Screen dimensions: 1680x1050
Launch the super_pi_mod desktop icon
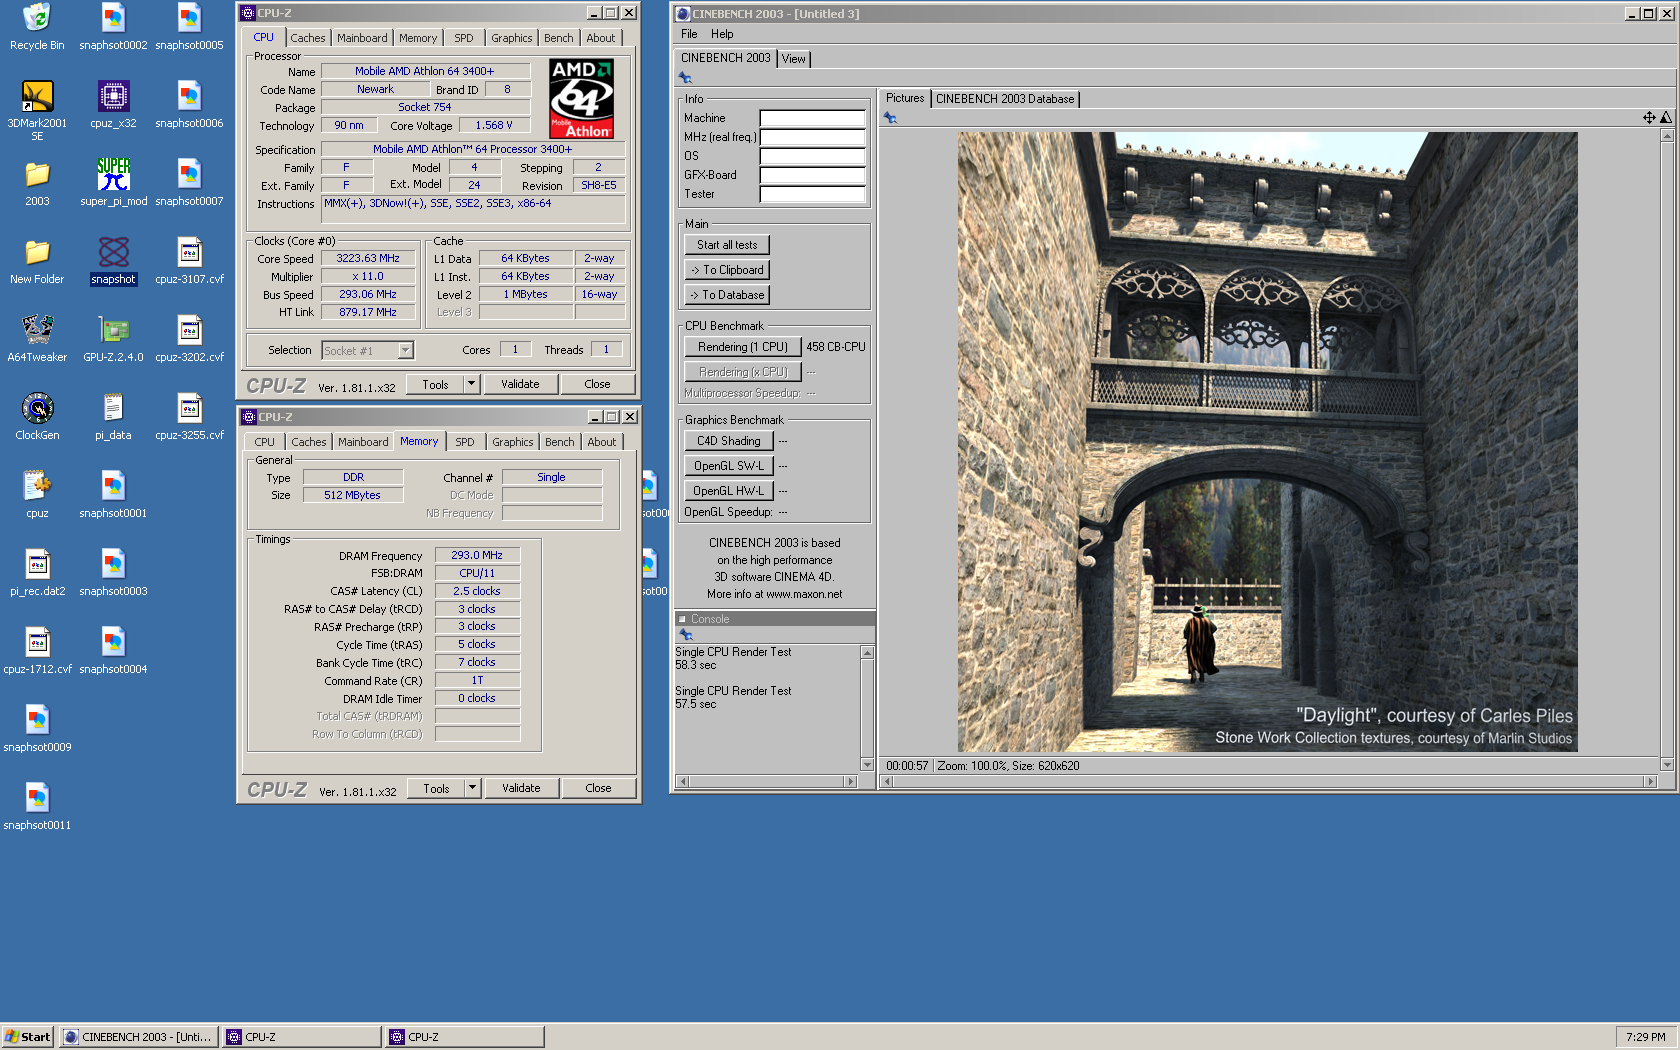click(113, 183)
